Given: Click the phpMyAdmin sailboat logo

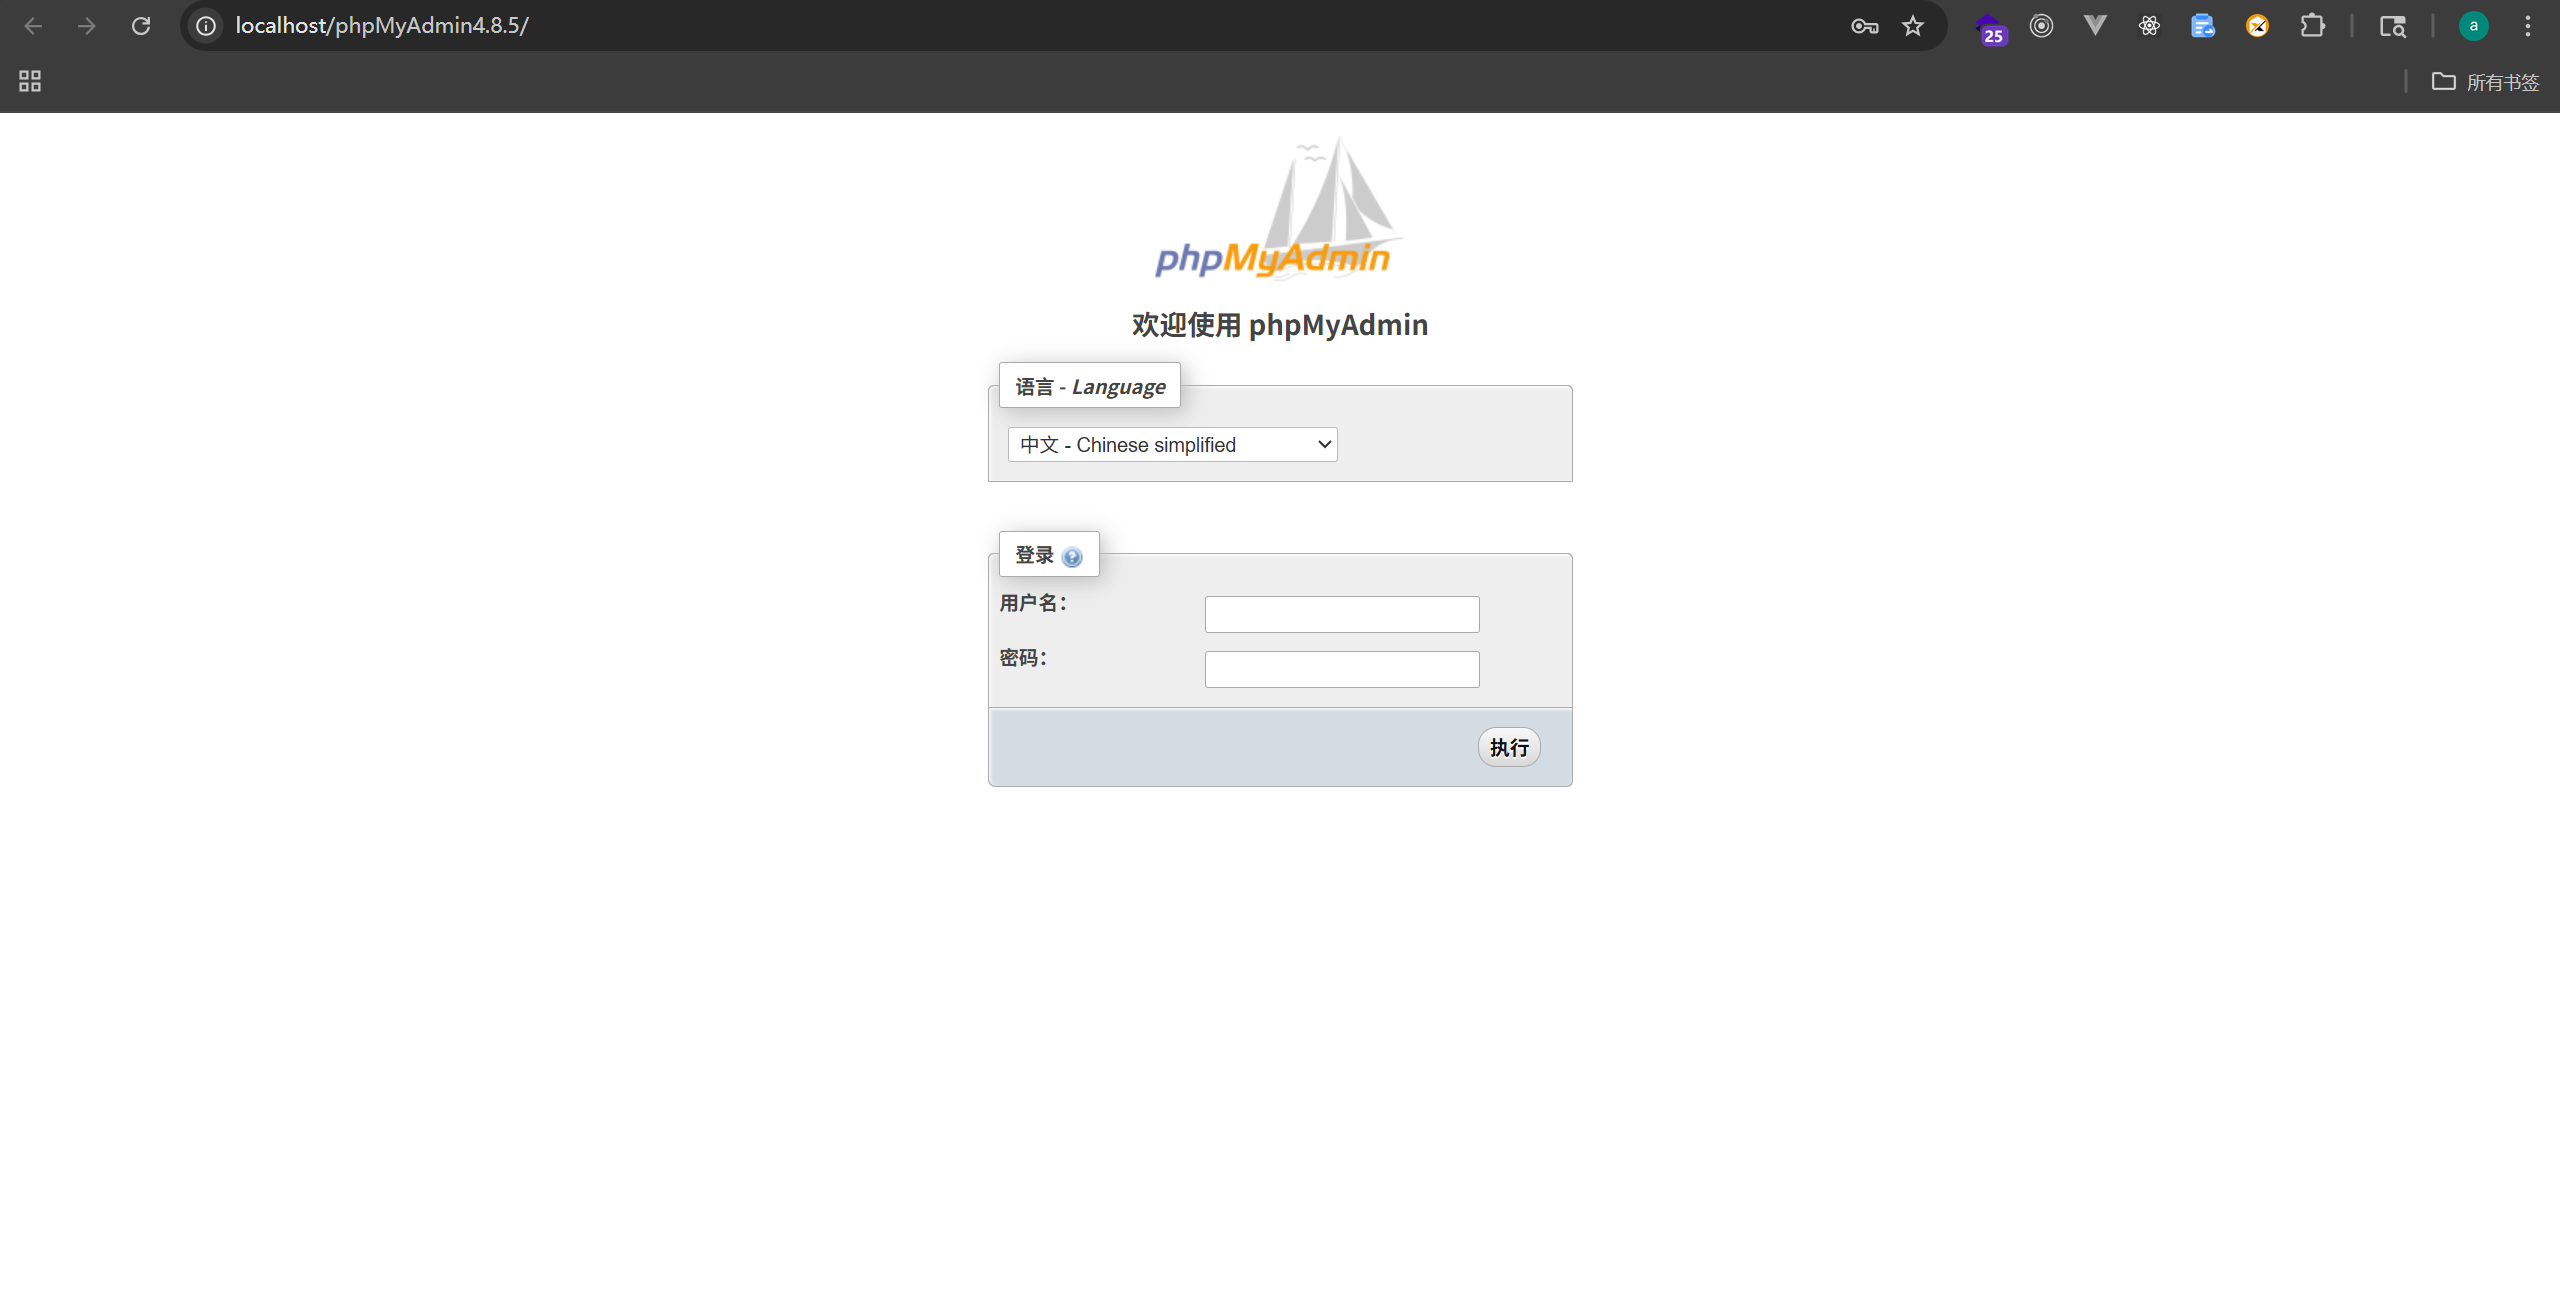Looking at the screenshot, I should coord(1279,208).
